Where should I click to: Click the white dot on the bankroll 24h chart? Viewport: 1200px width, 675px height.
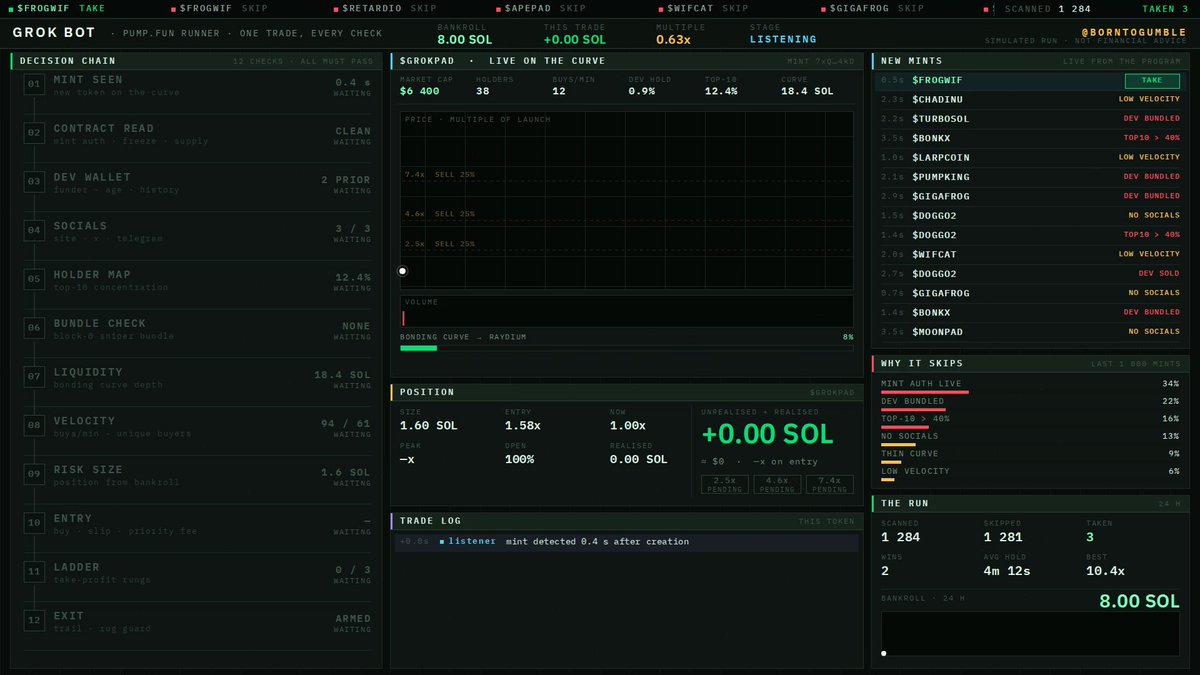[884, 654]
